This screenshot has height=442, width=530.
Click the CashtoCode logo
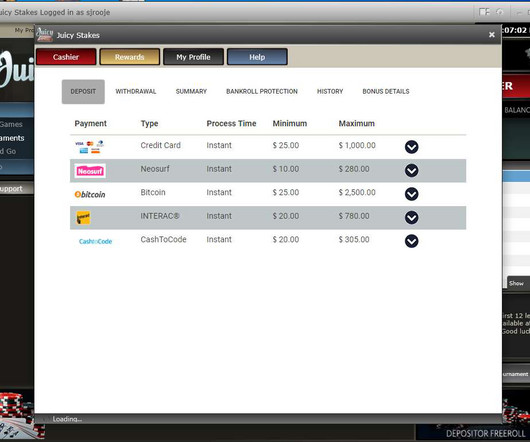95,241
